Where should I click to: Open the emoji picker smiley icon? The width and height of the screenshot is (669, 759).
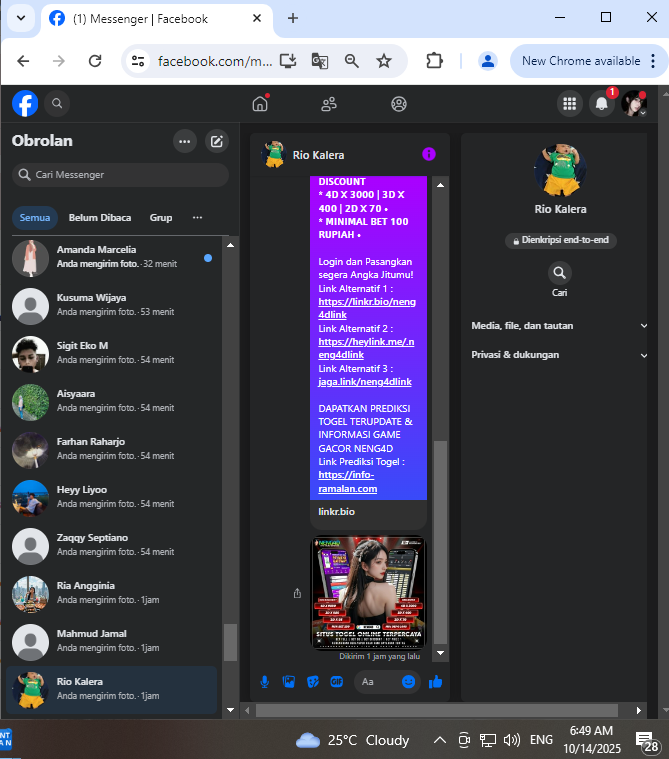(x=409, y=682)
